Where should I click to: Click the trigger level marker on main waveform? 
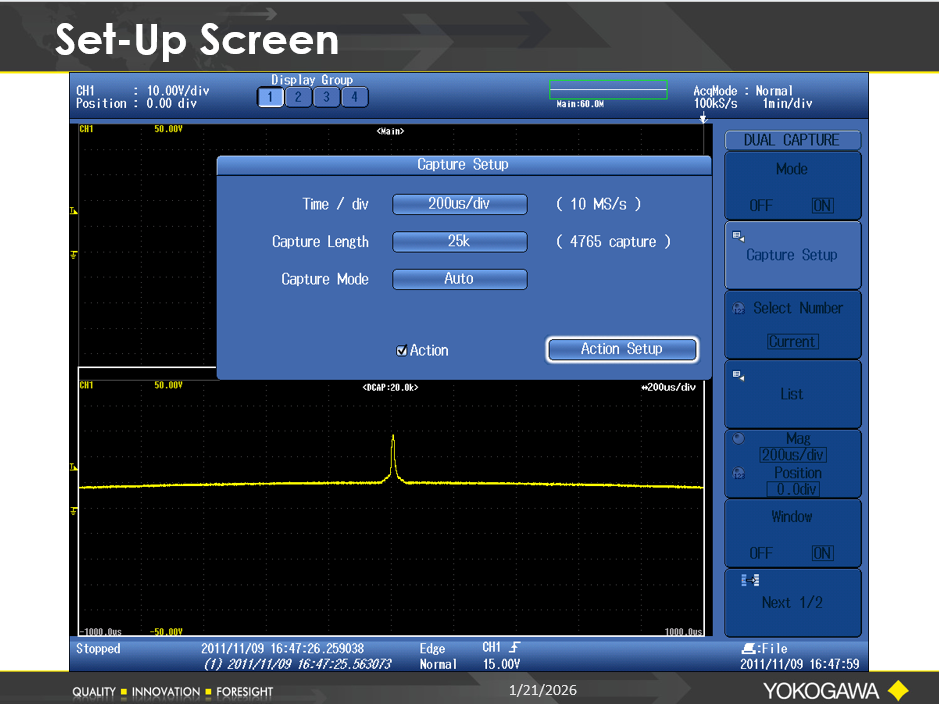73,211
